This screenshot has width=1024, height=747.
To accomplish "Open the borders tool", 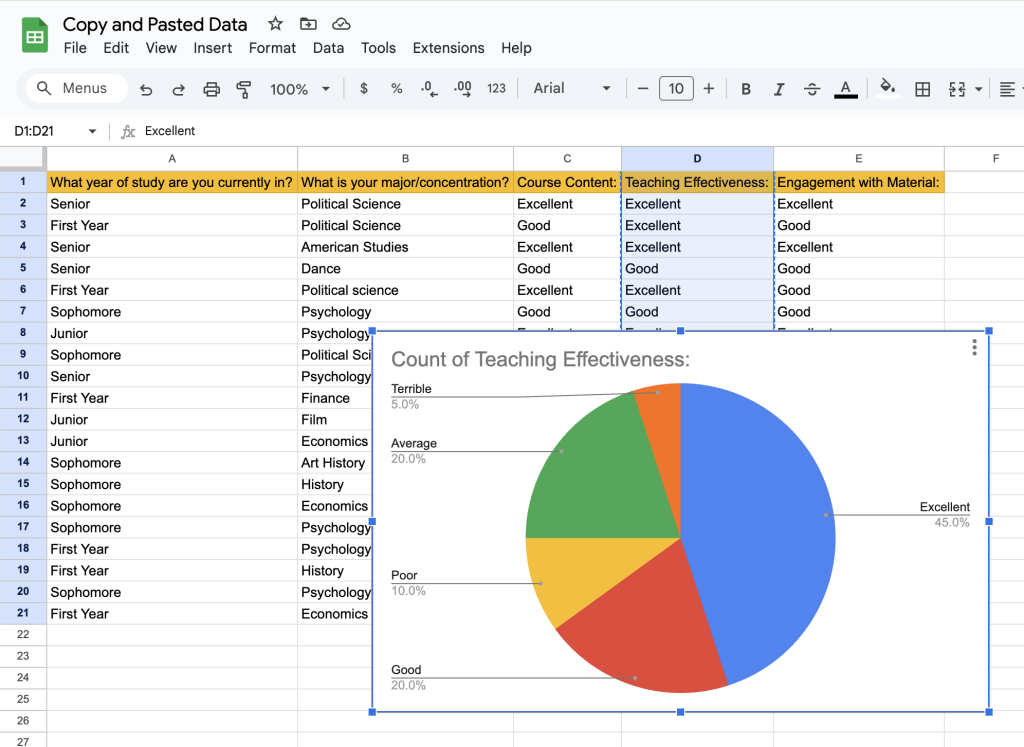I will [x=922, y=89].
